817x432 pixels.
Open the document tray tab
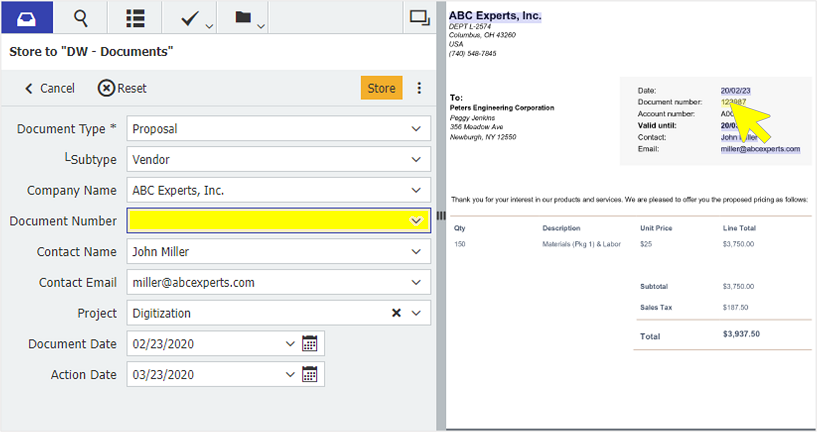[27, 18]
